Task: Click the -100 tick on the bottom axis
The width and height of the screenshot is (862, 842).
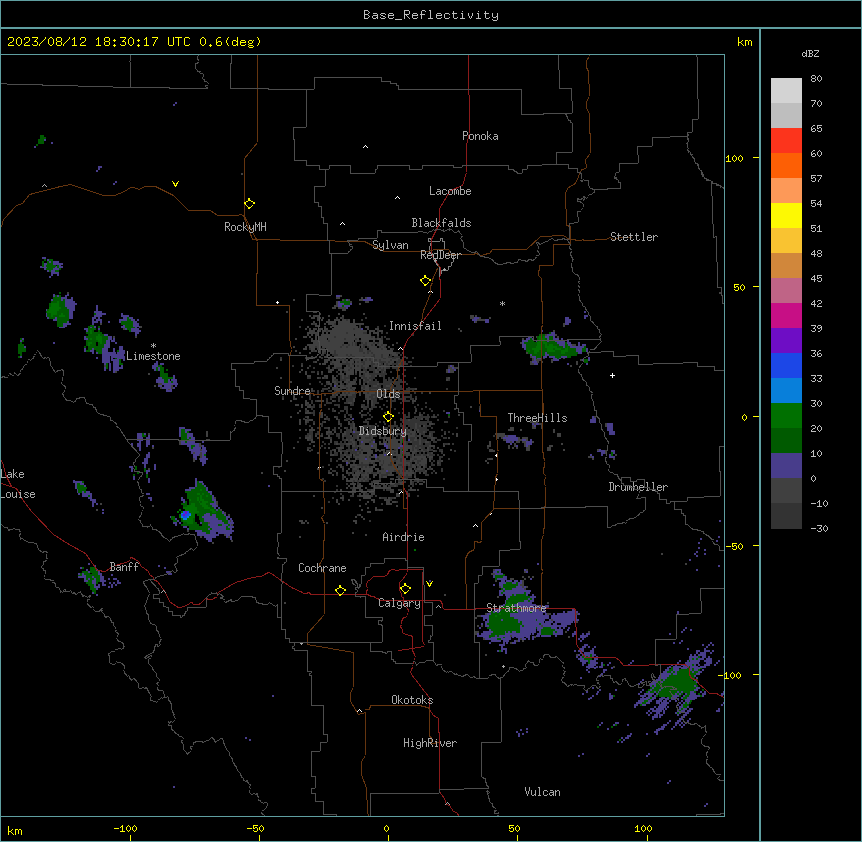Action: pos(125,828)
